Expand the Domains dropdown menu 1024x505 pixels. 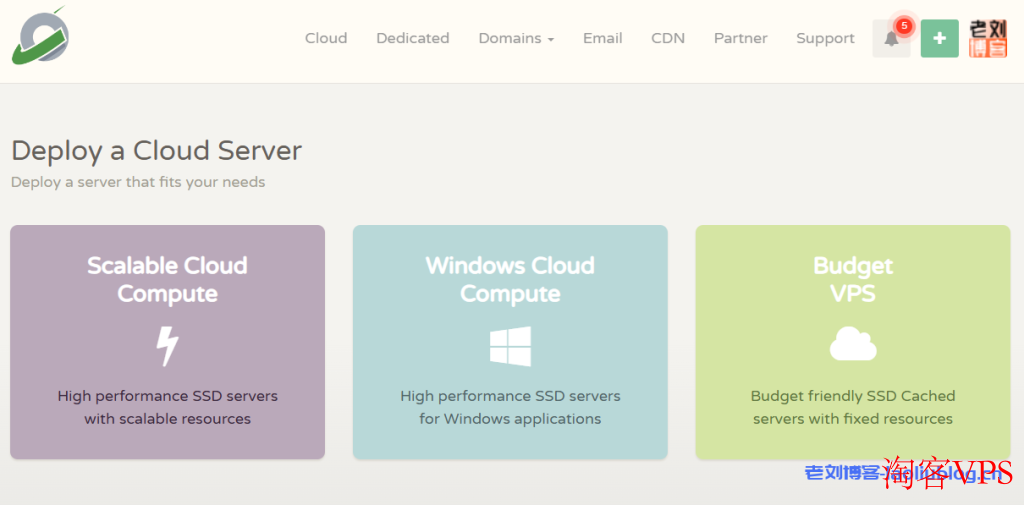pos(516,39)
